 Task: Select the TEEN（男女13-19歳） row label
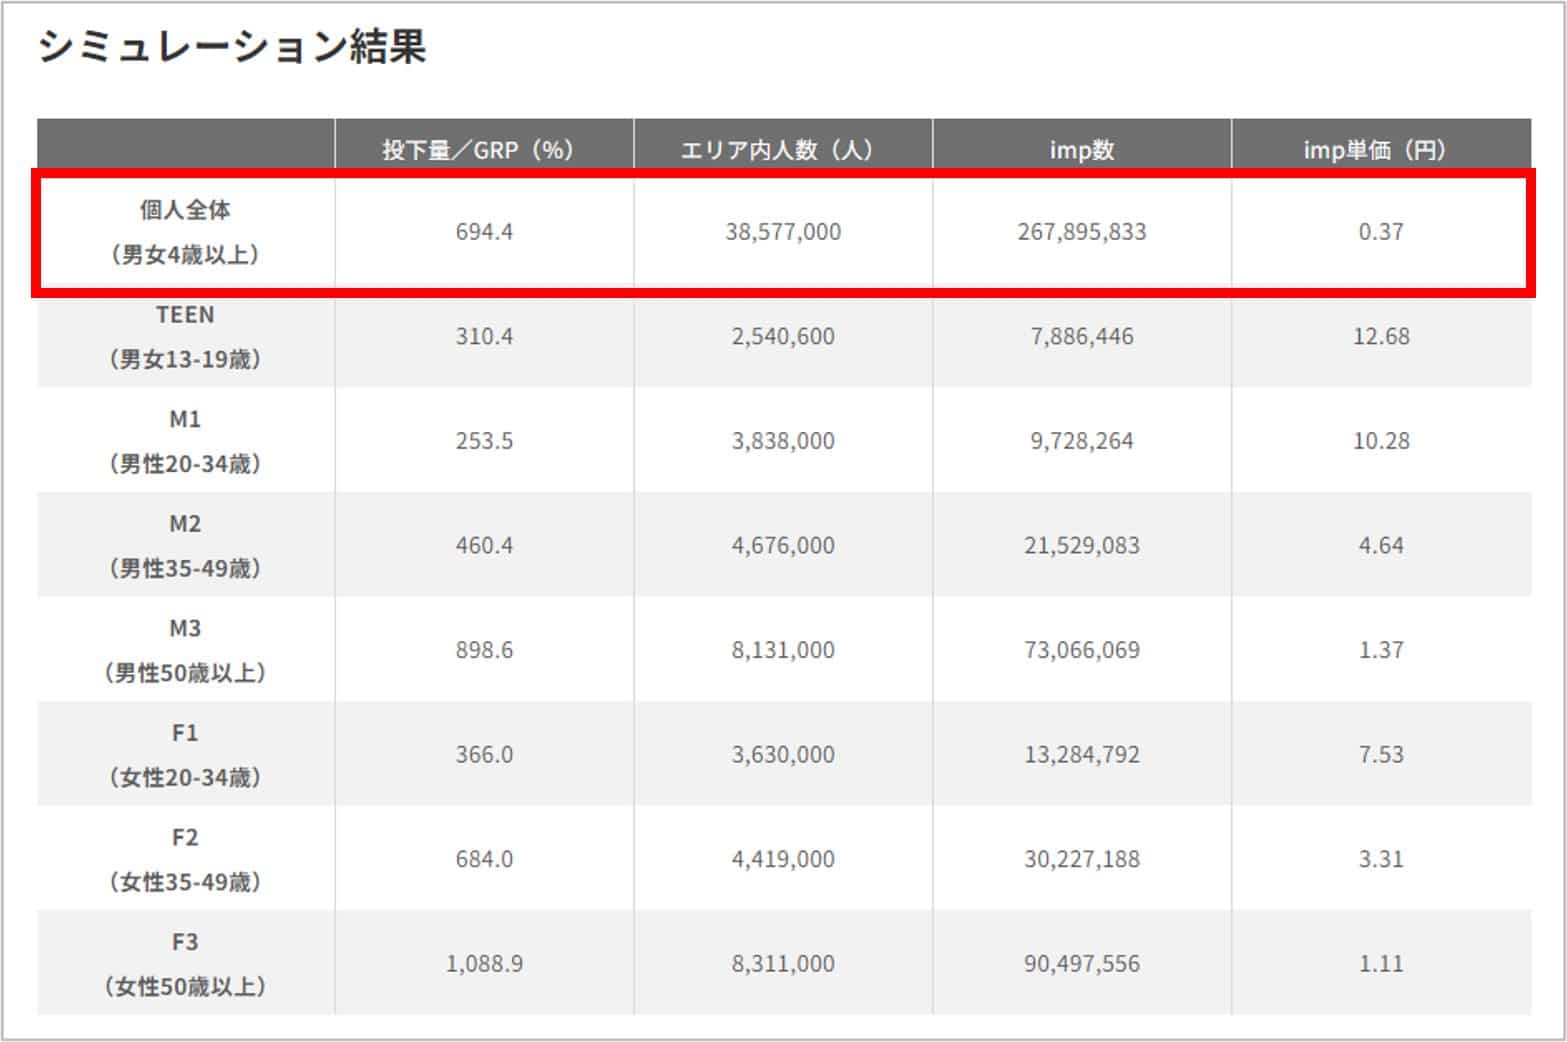coord(185,337)
